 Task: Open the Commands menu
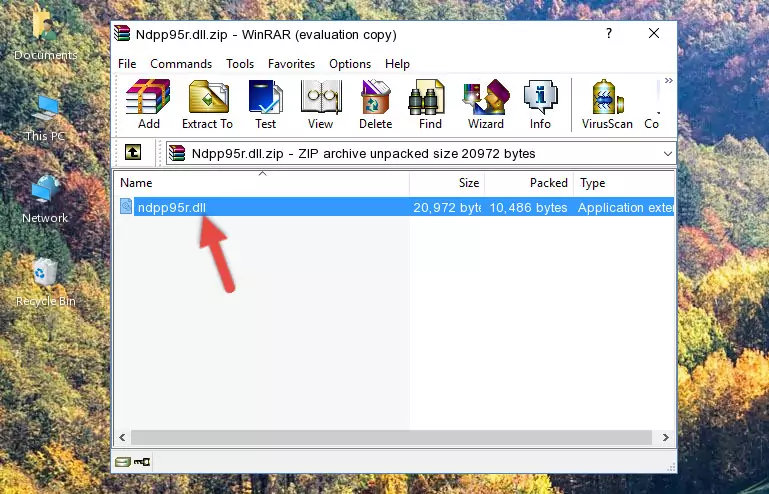point(181,64)
